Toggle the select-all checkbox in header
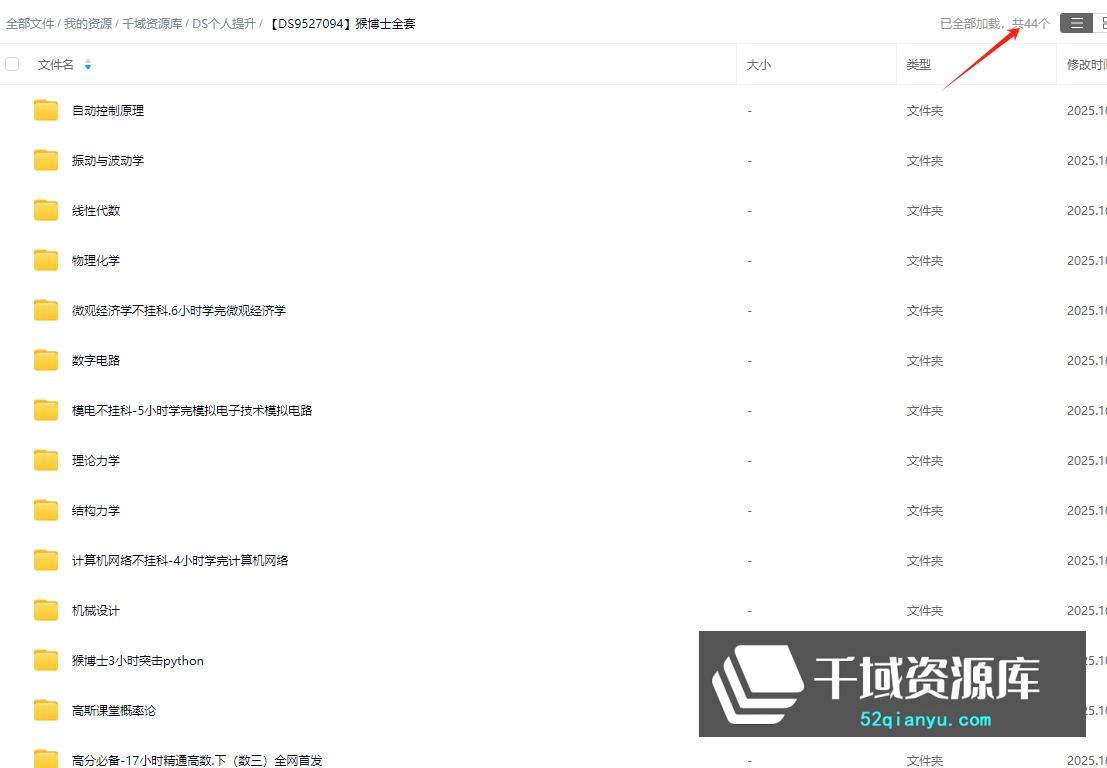Viewport: 1107px width, 768px height. [12, 64]
